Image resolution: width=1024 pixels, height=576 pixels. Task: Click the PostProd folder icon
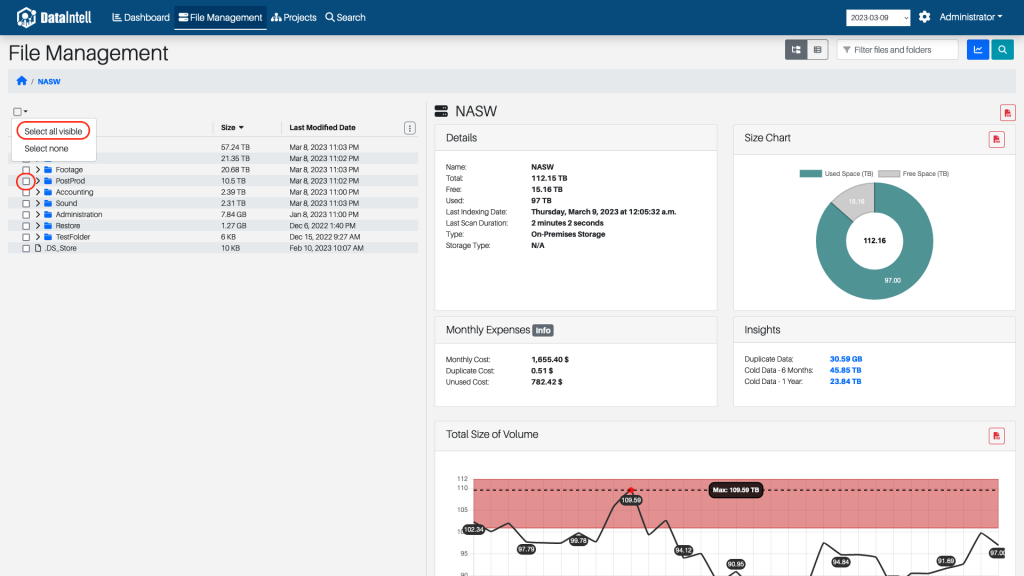click(x=48, y=181)
